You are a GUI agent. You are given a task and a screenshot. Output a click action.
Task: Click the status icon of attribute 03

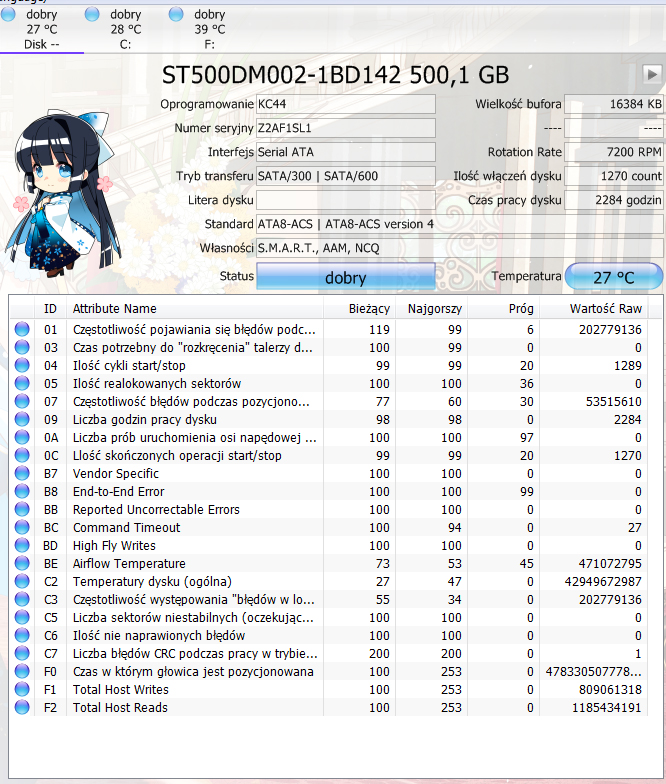22,347
